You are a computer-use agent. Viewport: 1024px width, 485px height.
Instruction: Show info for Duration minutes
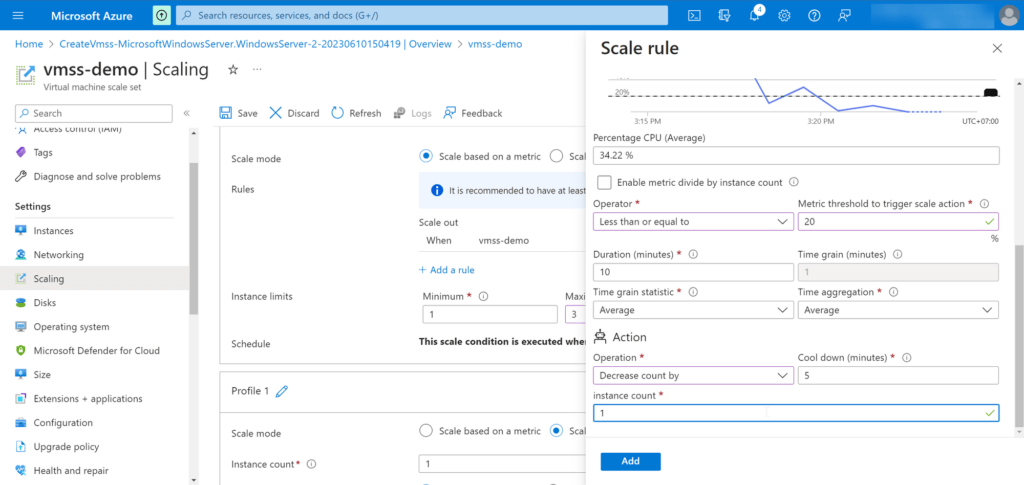(694, 254)
